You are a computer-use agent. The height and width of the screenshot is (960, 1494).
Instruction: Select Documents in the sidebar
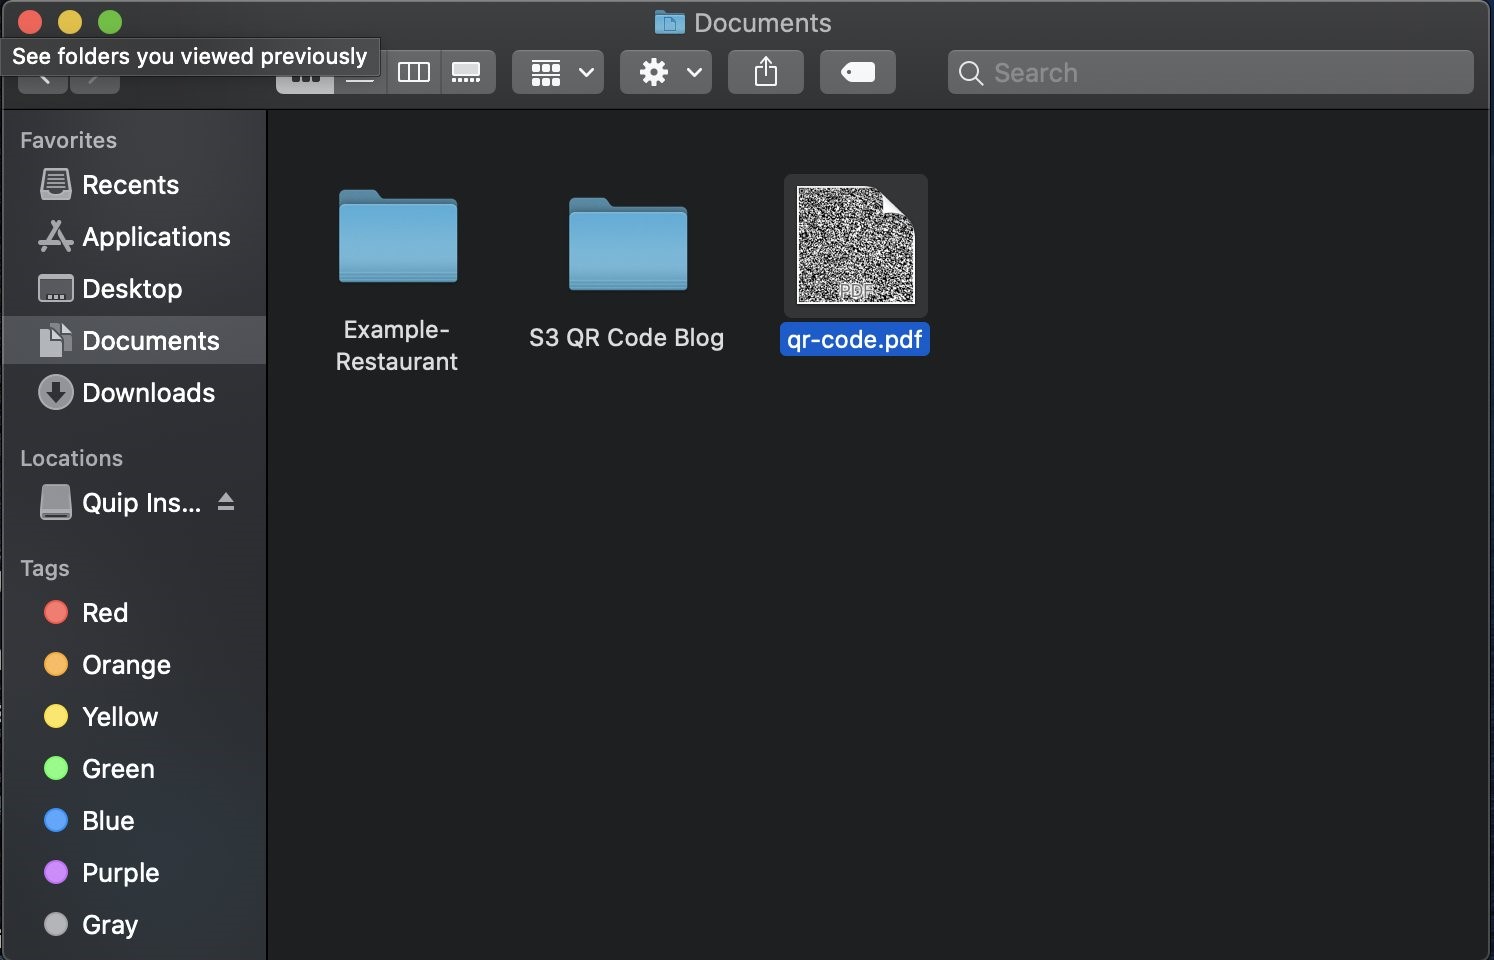tap(134, 341)
